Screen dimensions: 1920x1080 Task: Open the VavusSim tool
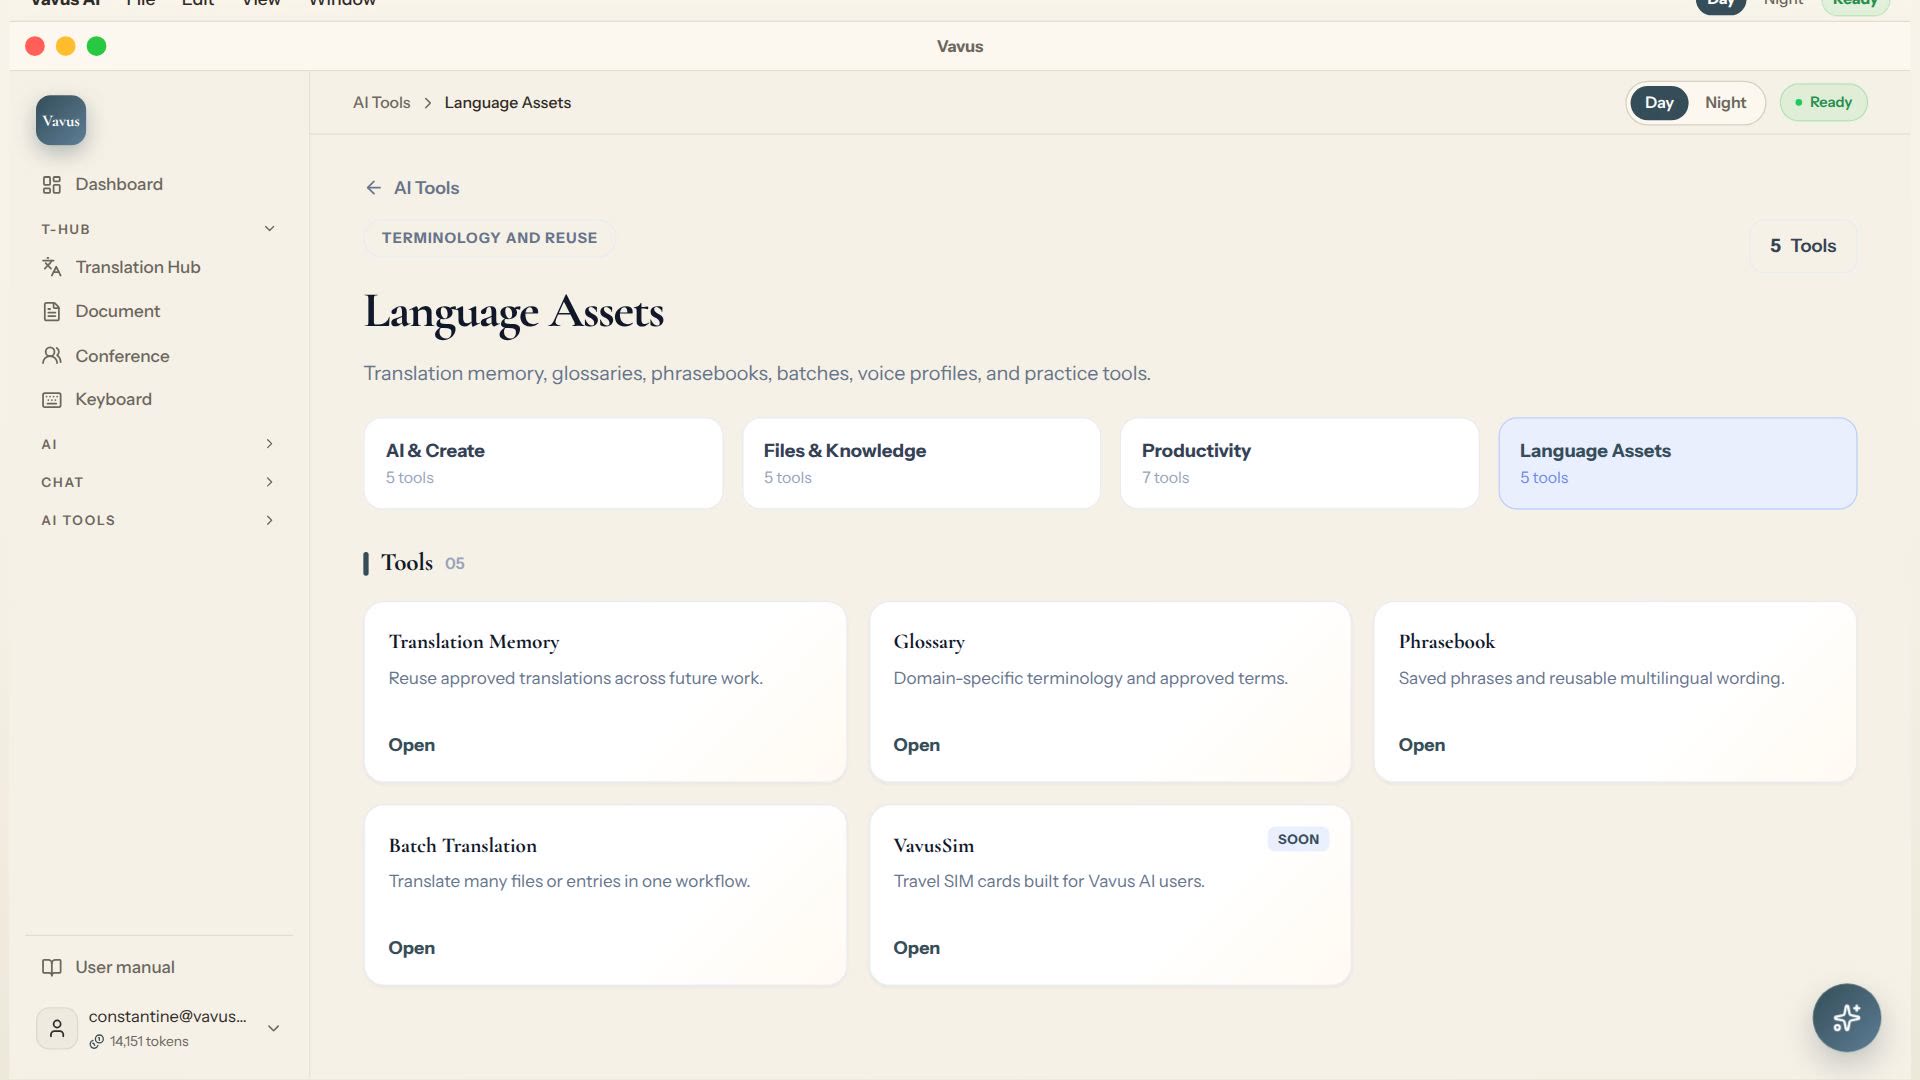(916, 948)
